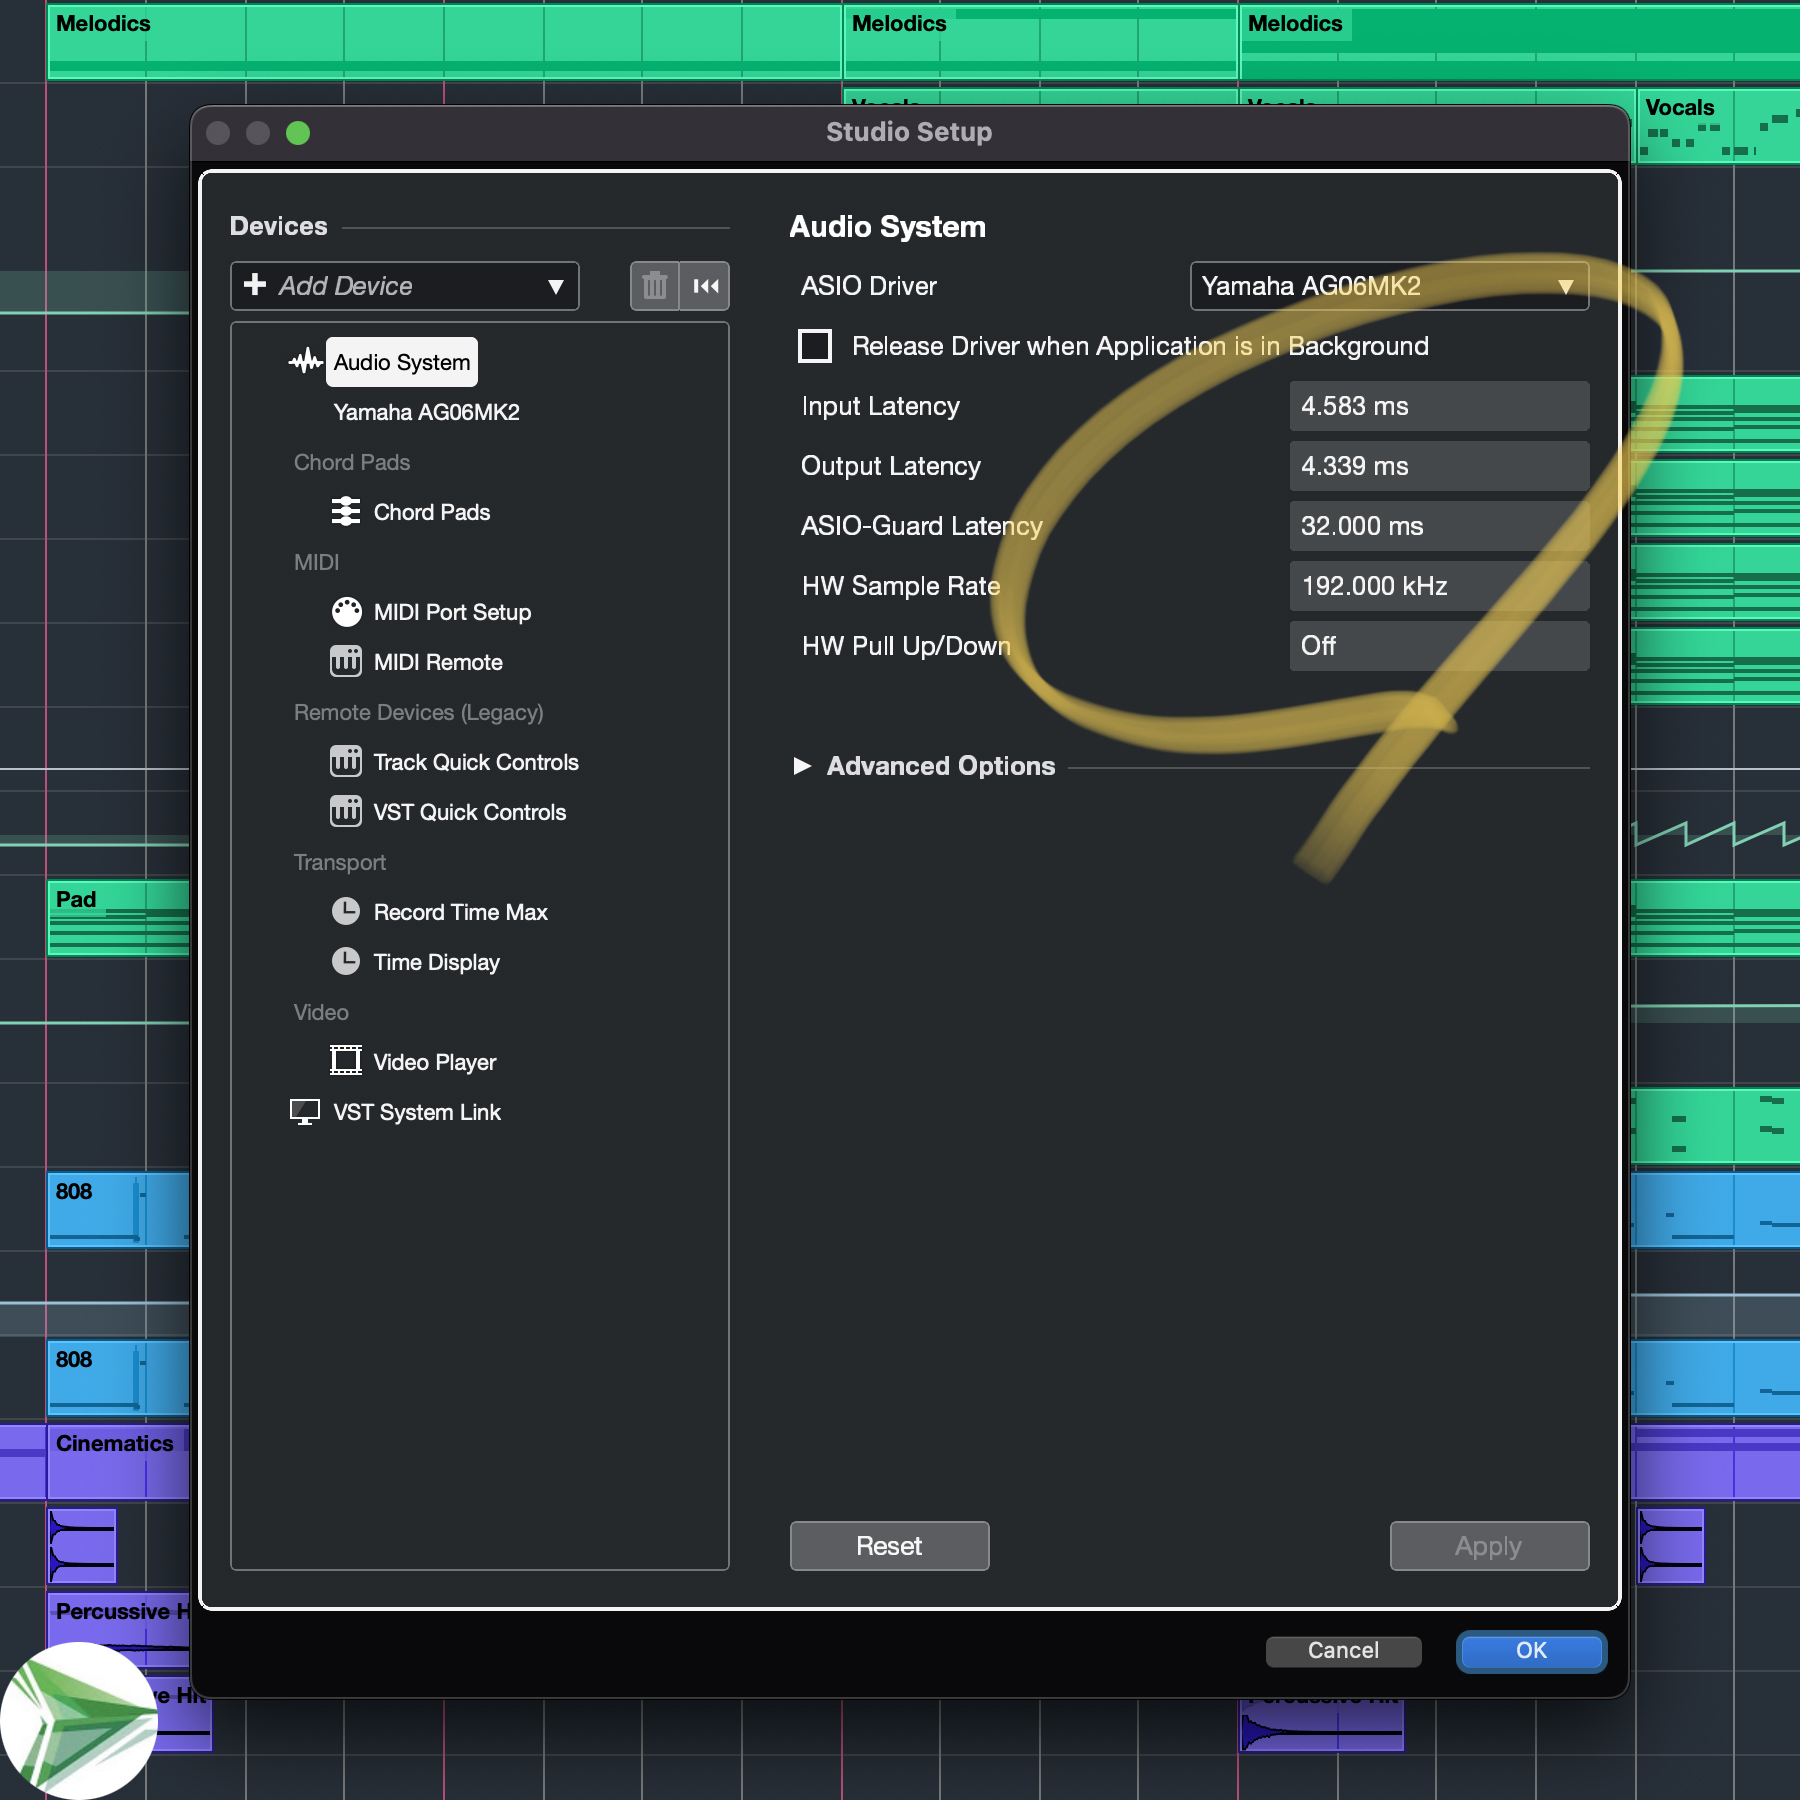Click the MIDI Port Setup connector icon
This screenshot has height=1800, width=1800.
pos(346,612)
